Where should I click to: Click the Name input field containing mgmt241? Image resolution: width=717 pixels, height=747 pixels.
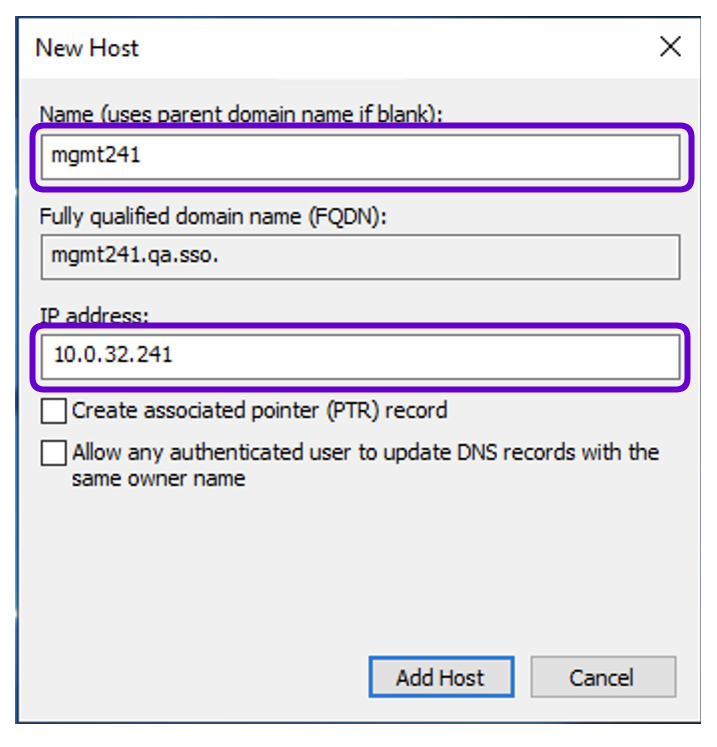(360, 157)
